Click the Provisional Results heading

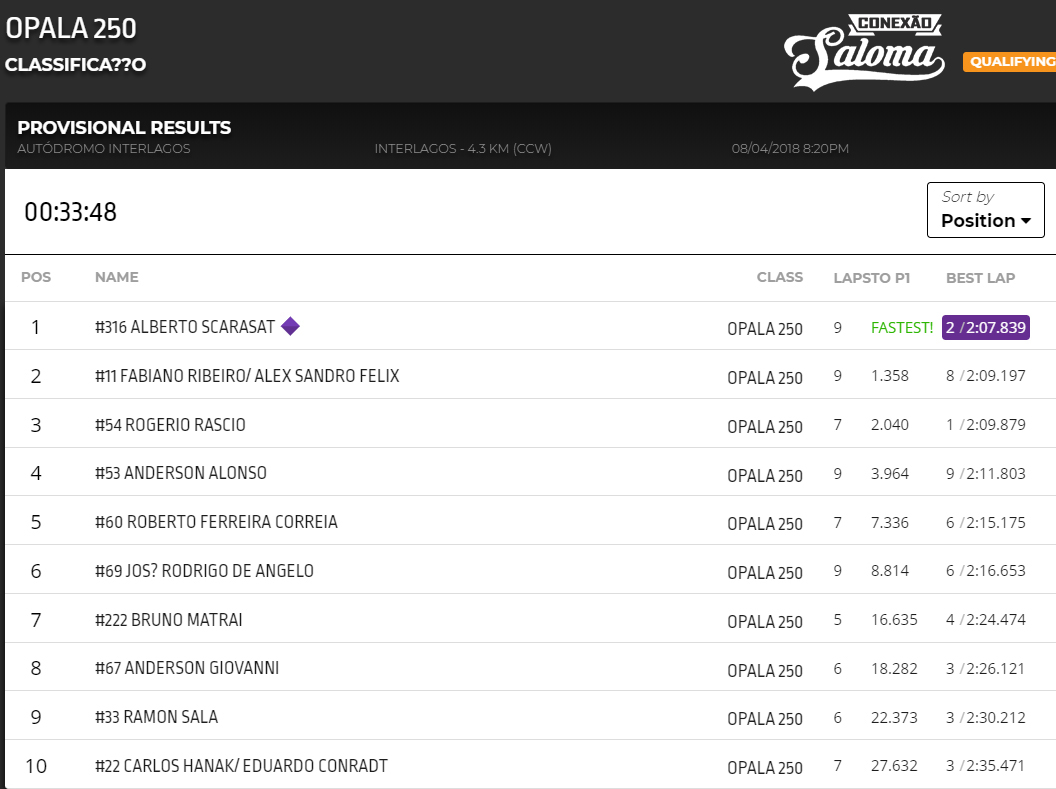coord(124,128)
